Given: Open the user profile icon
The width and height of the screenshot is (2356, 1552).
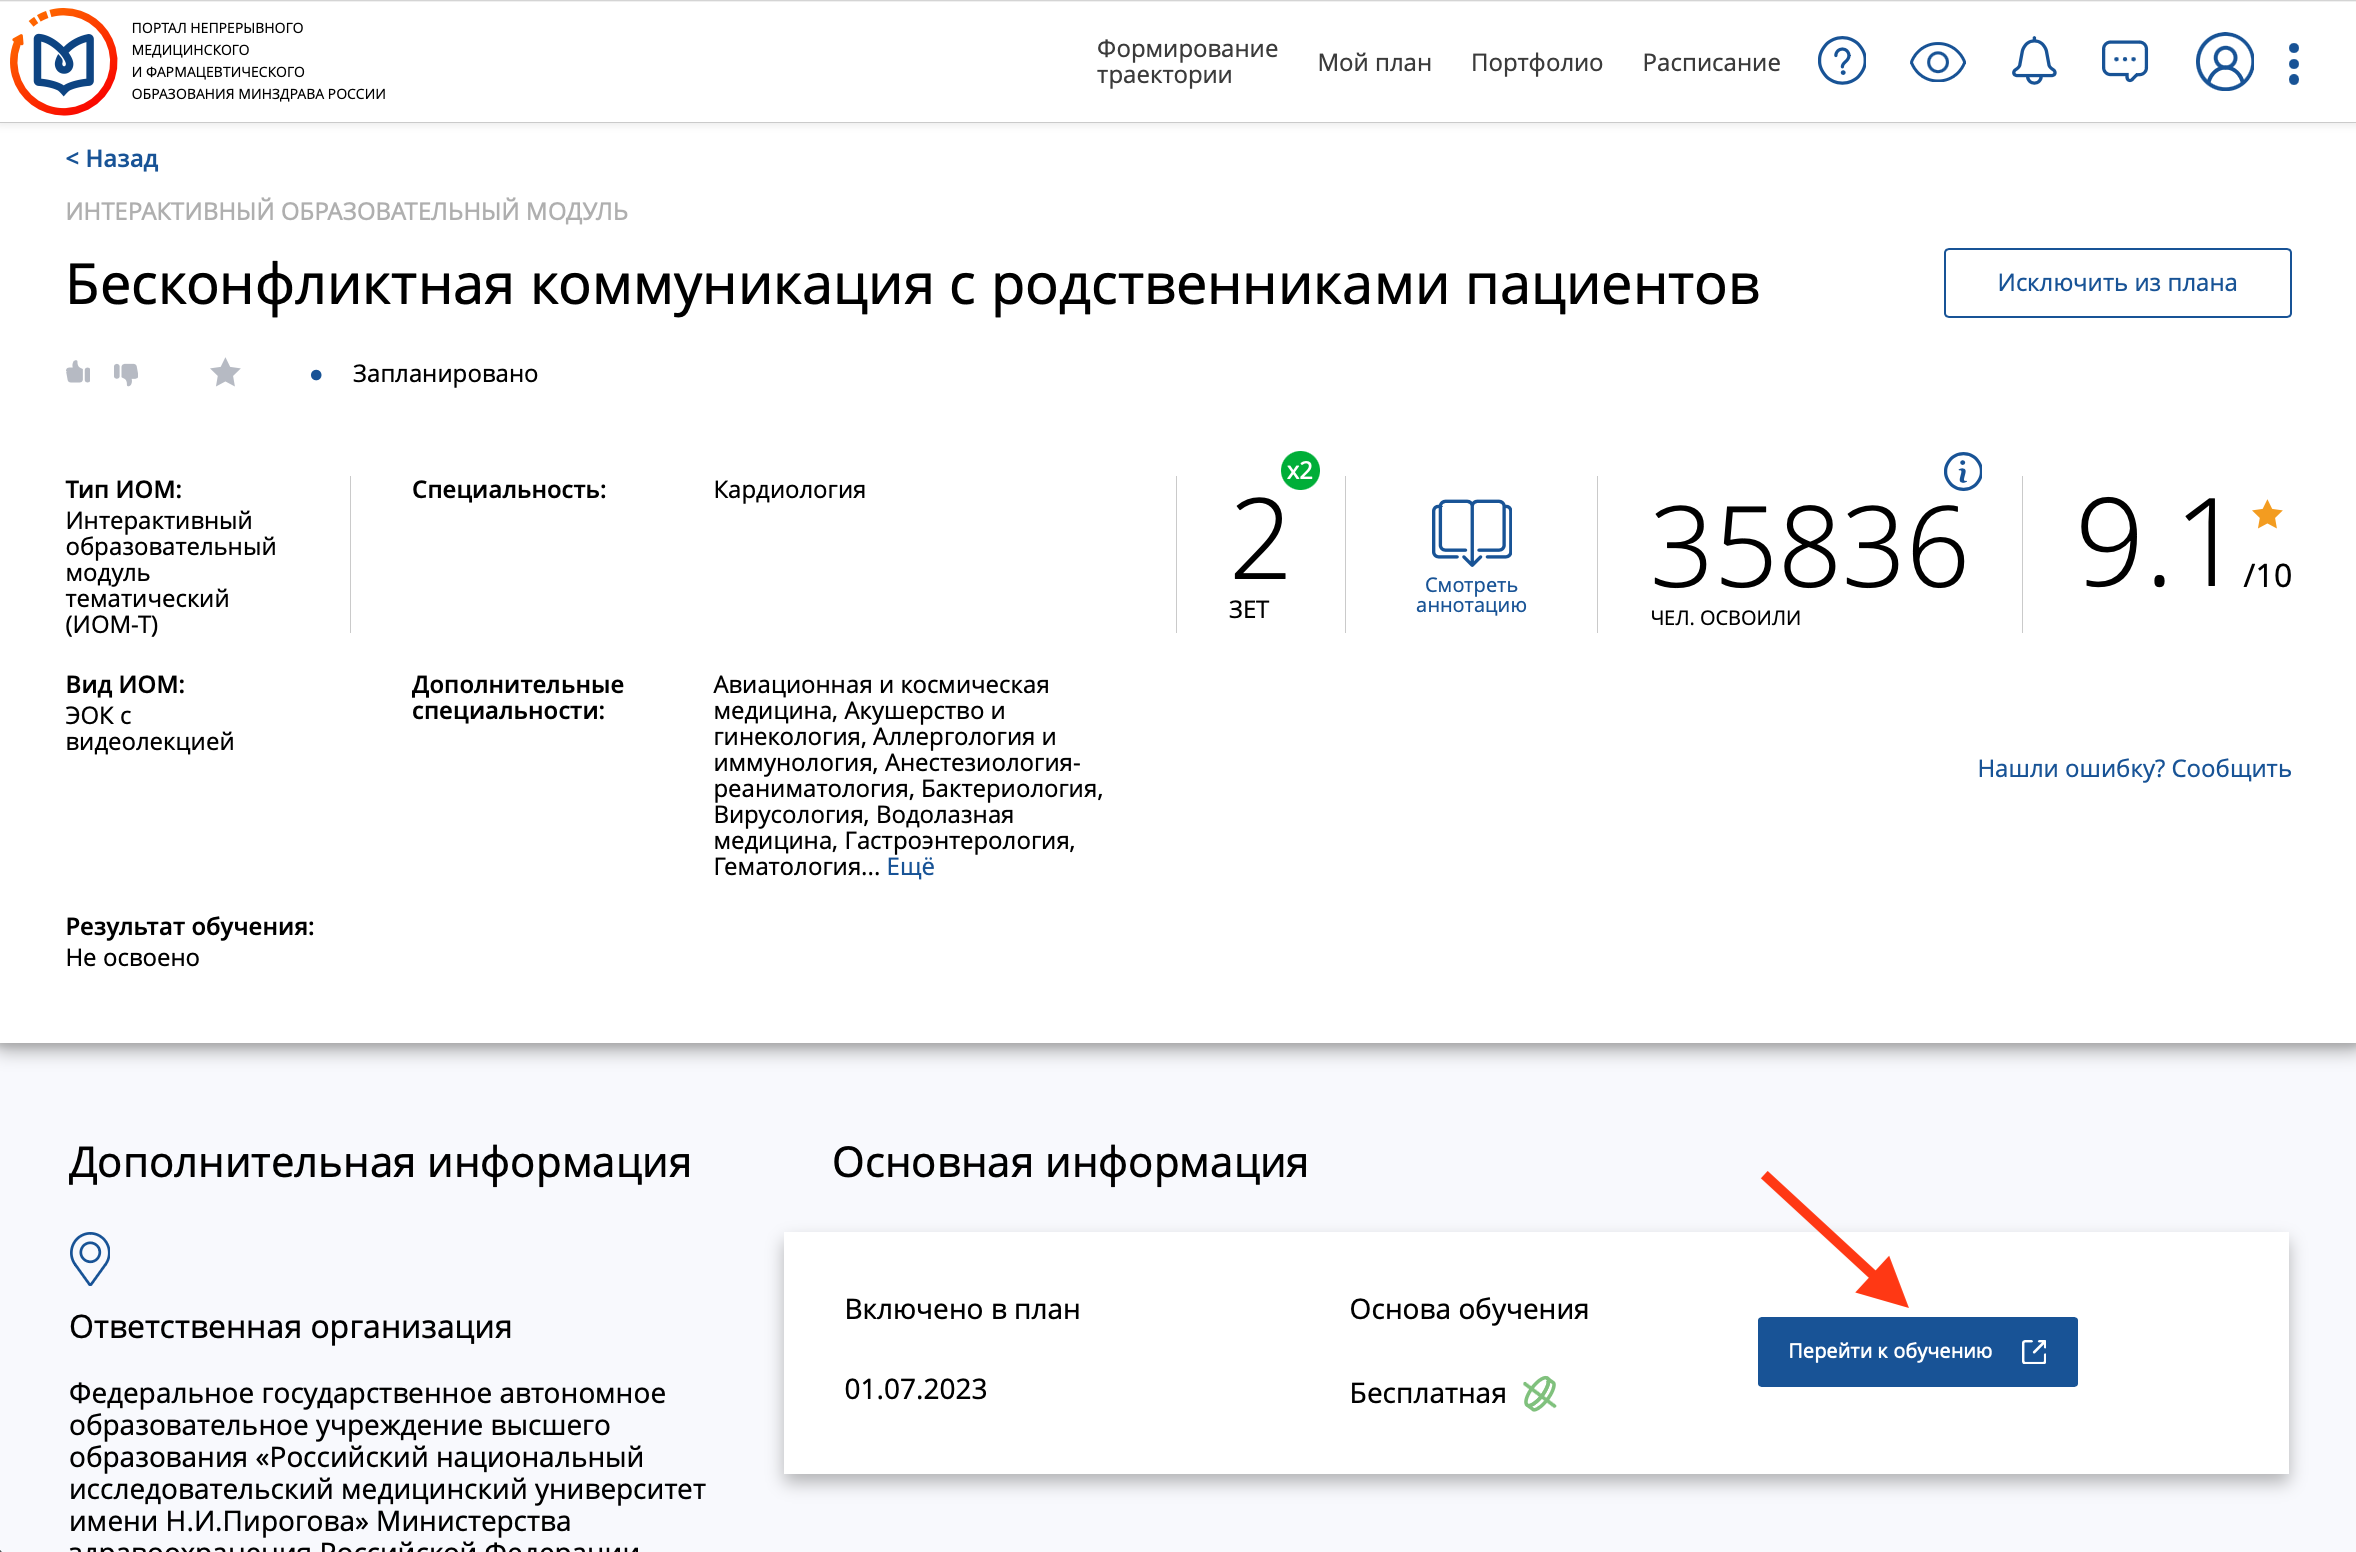Looking at the screenshot, I should pyautogui.click(x=2224, y=62).
